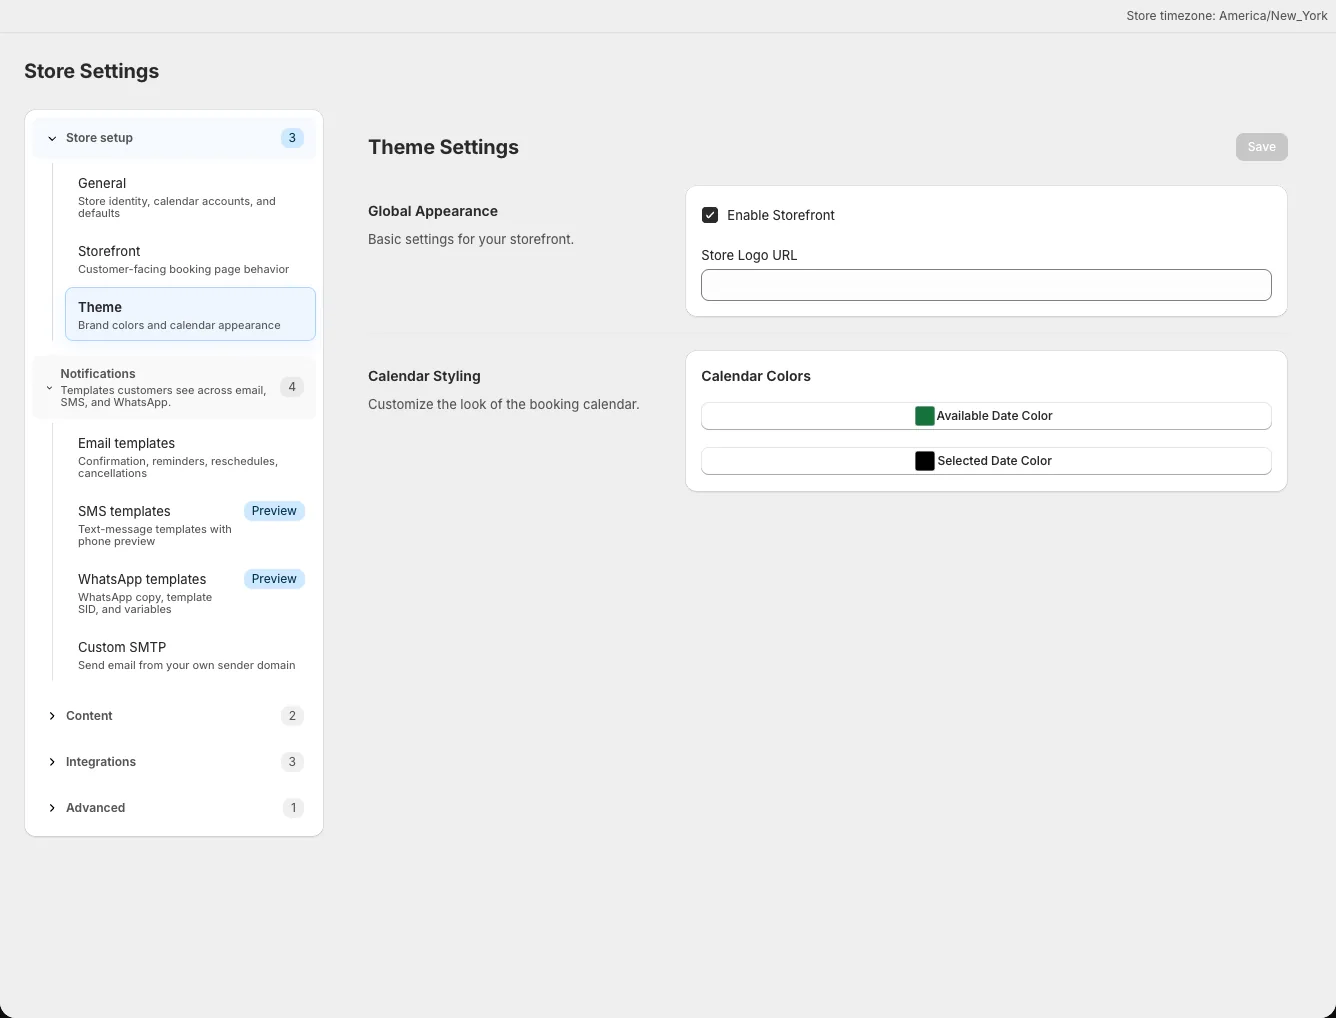Click the 'Basic settings for your storefront.' description
1336x1018 pixels.
coord(471,239)
